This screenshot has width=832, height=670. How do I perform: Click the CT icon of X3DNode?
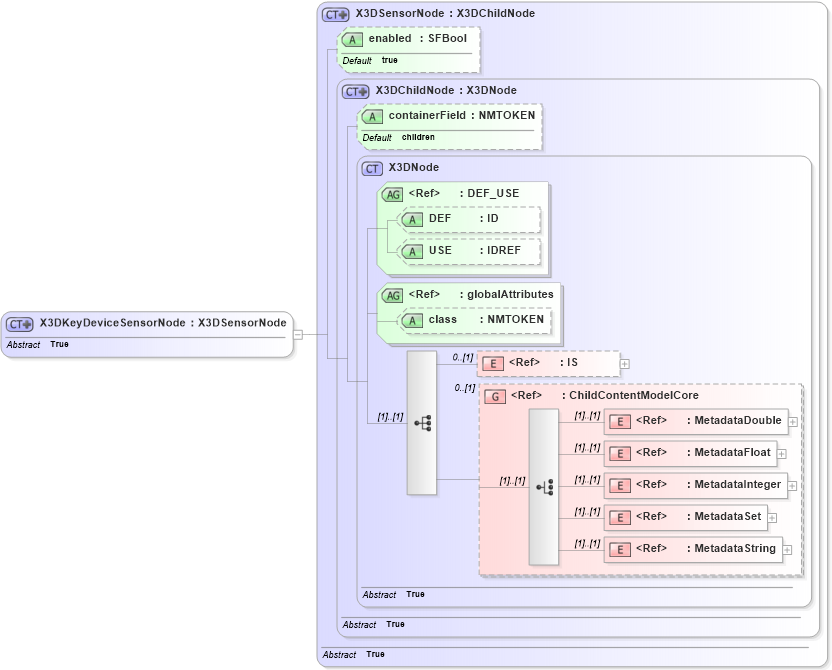(372, 169)
